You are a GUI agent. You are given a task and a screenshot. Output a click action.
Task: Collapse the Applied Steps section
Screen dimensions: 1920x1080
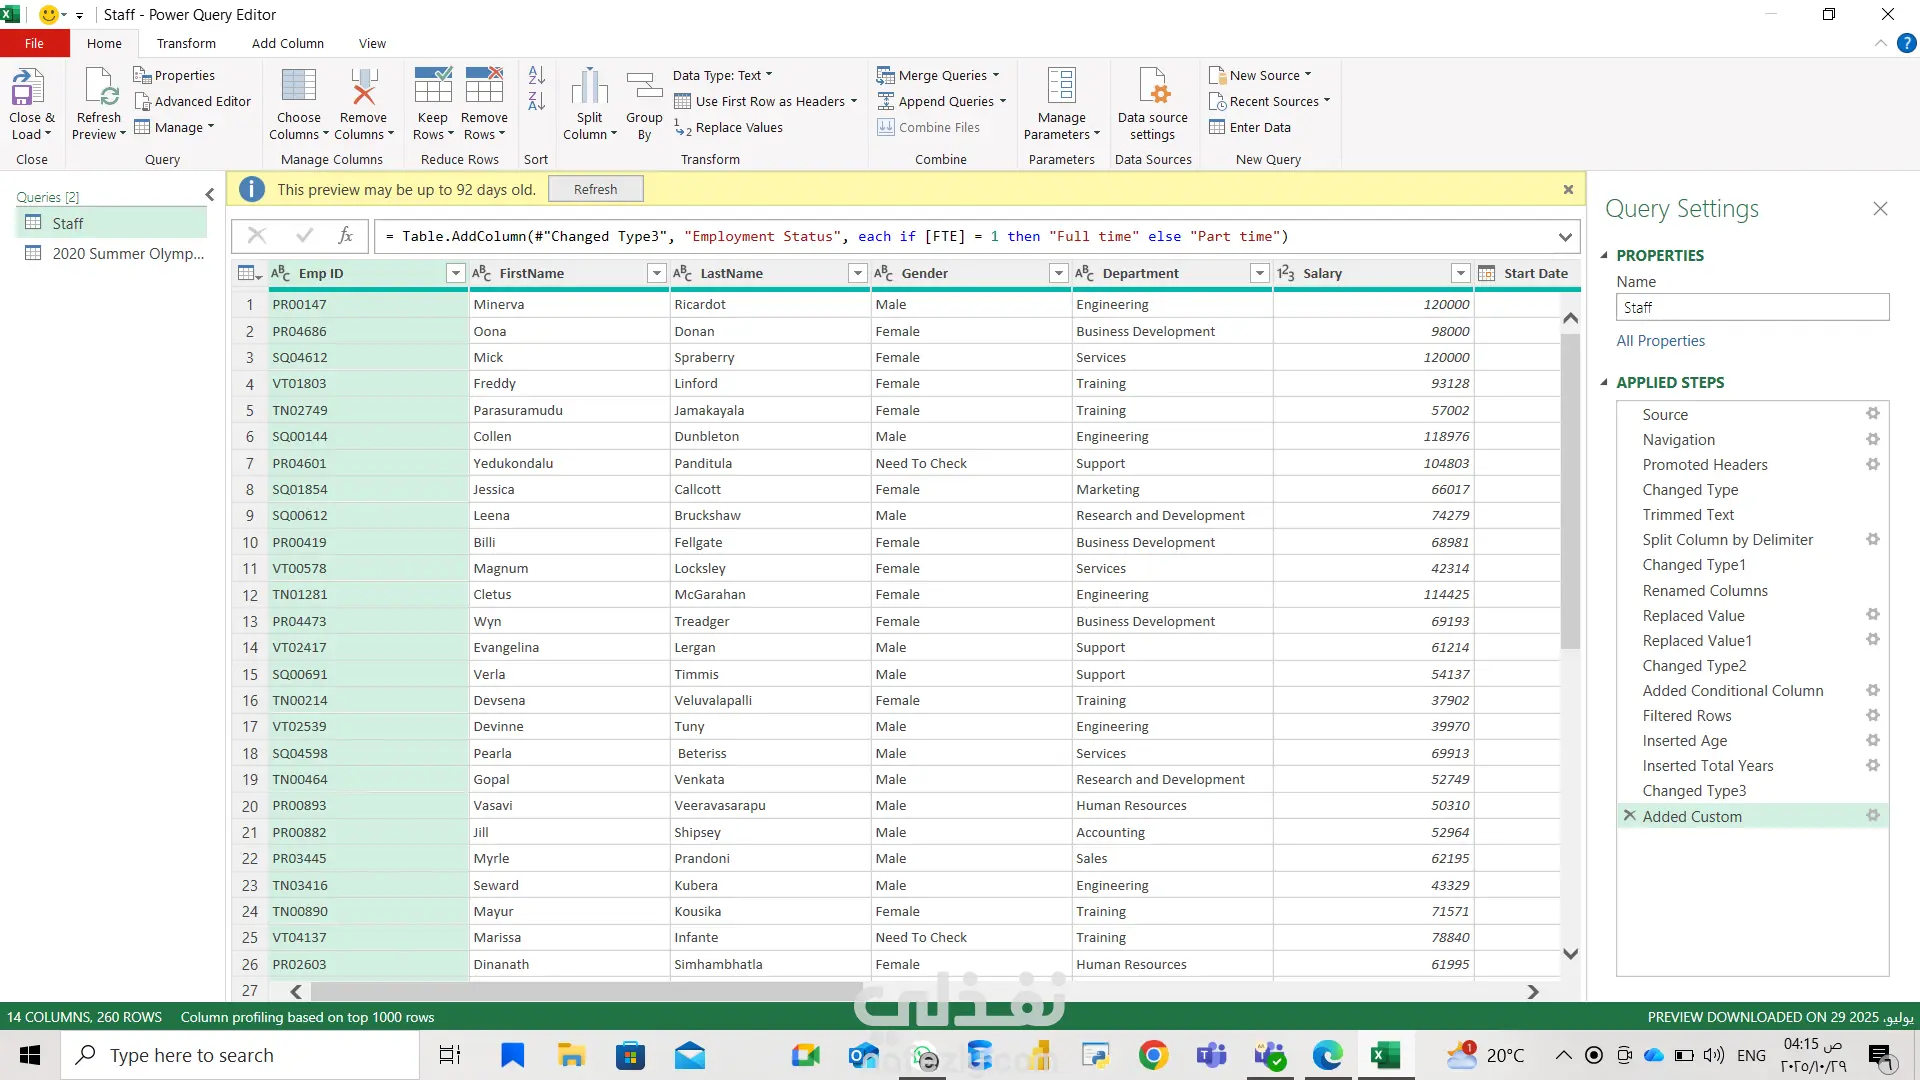tap(1604, 383)
